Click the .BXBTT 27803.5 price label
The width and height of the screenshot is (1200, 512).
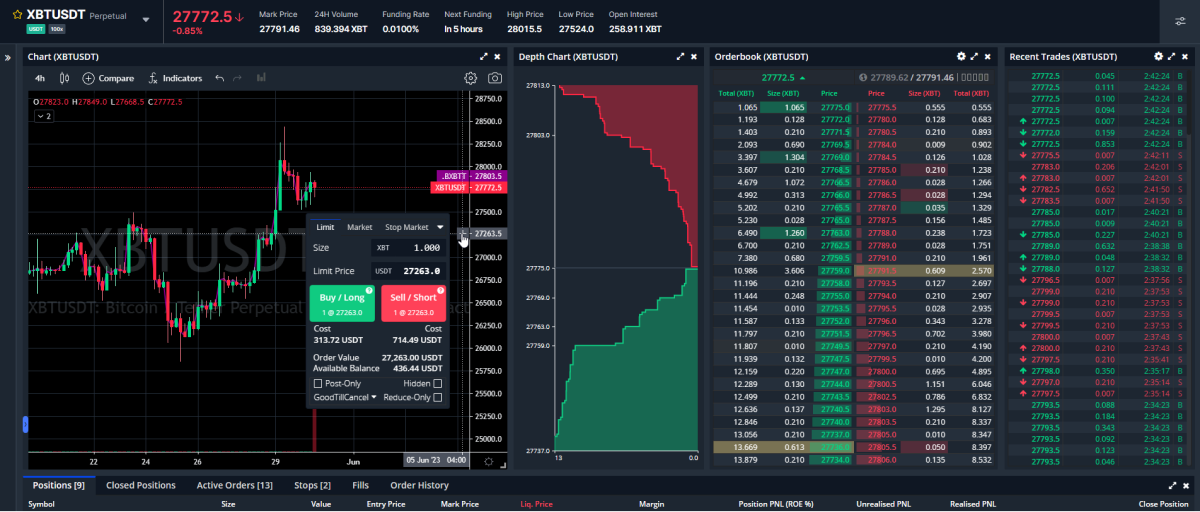[472, 175]
